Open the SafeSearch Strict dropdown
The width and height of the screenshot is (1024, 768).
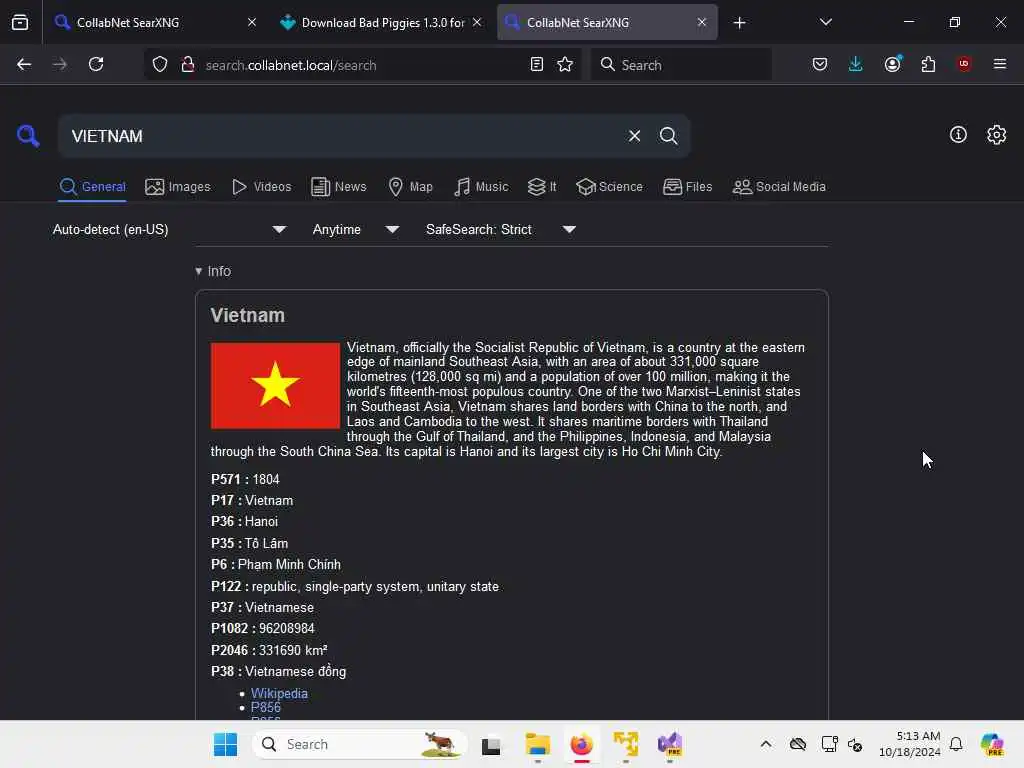[x=501, y=229]
